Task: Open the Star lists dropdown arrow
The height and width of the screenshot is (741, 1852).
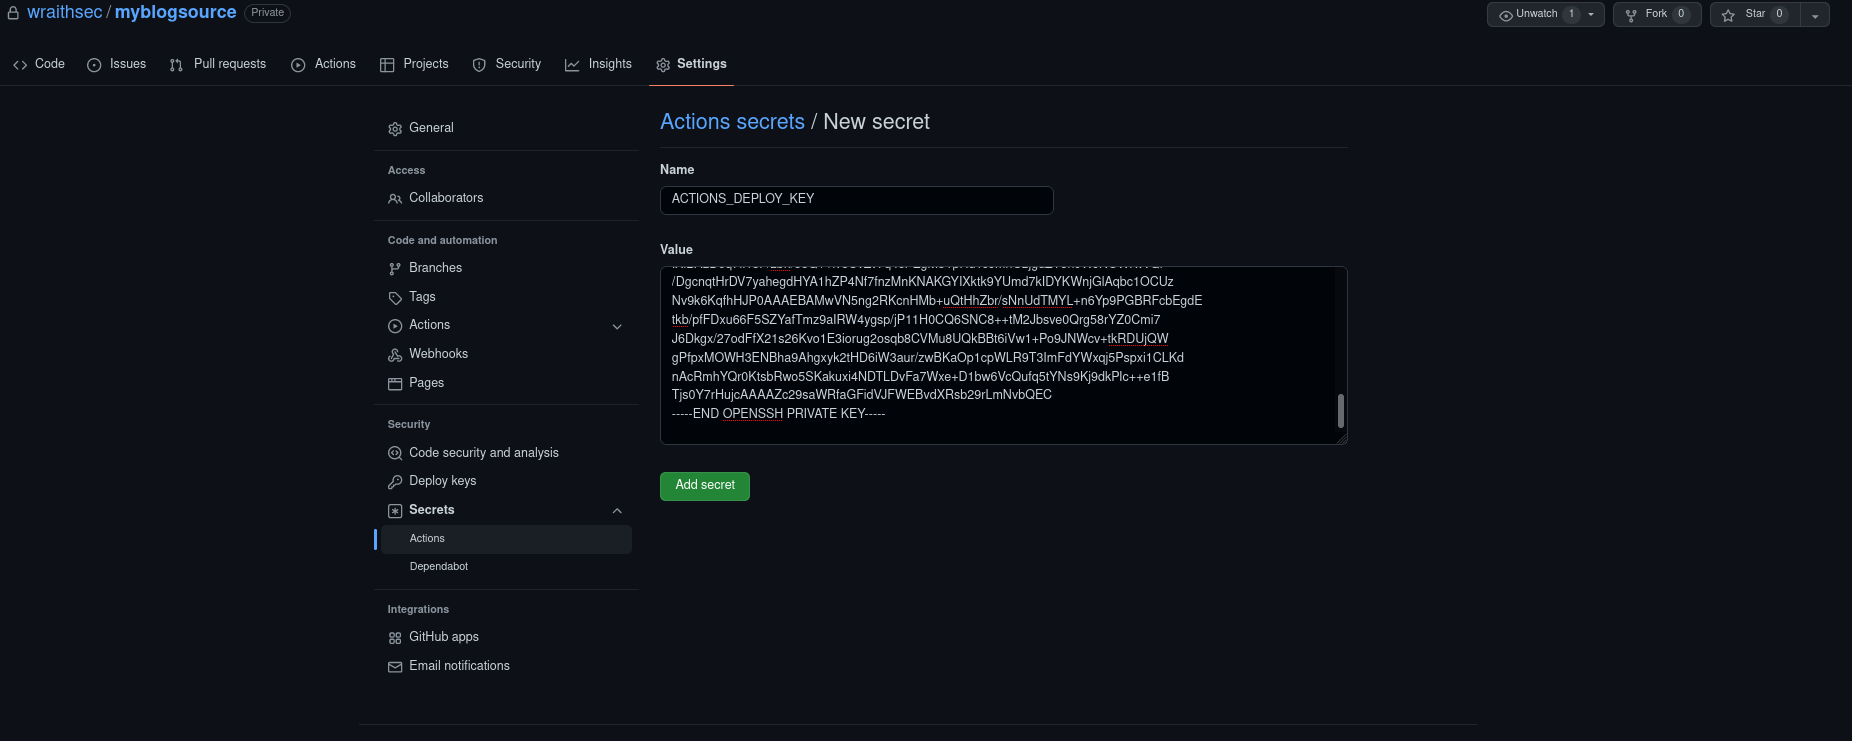Action: click(x=1815, y=15)
